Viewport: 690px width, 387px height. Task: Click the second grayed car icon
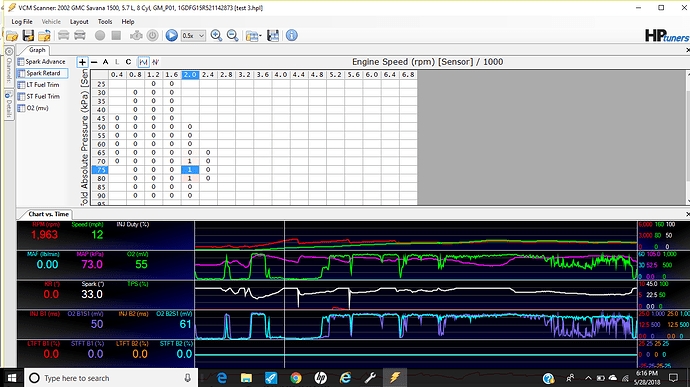(x=80, y=36)
